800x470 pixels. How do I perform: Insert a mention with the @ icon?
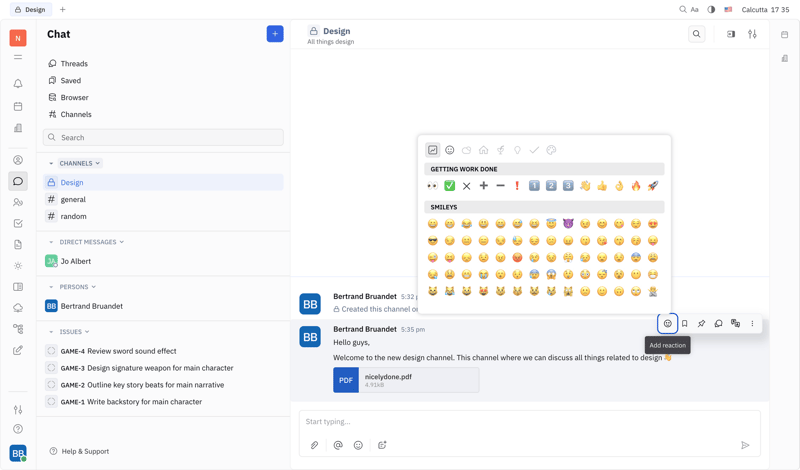coord(338,445)
